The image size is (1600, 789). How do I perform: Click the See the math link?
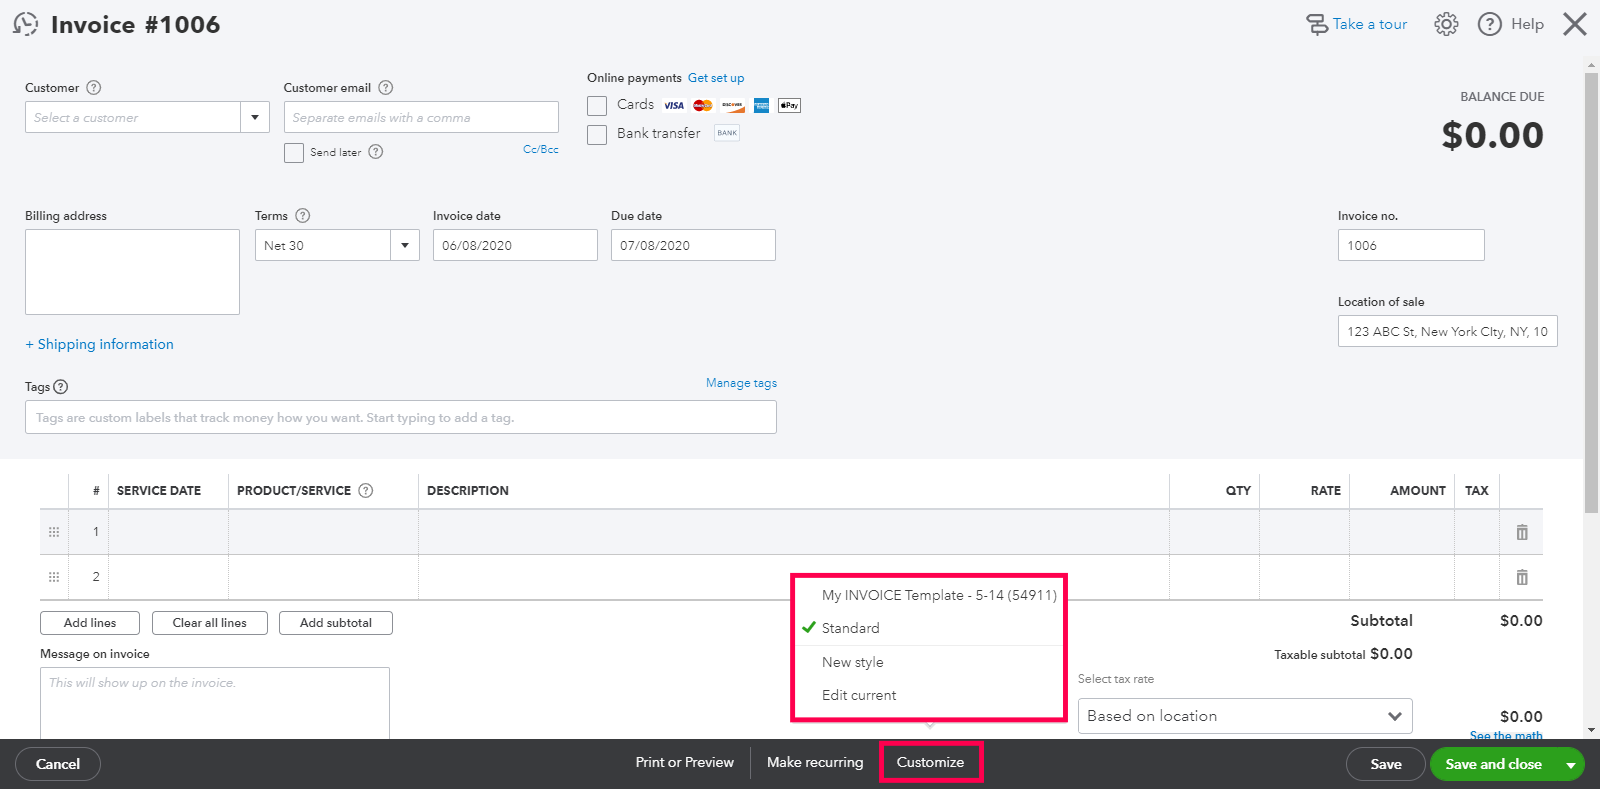coord(1506,735)
